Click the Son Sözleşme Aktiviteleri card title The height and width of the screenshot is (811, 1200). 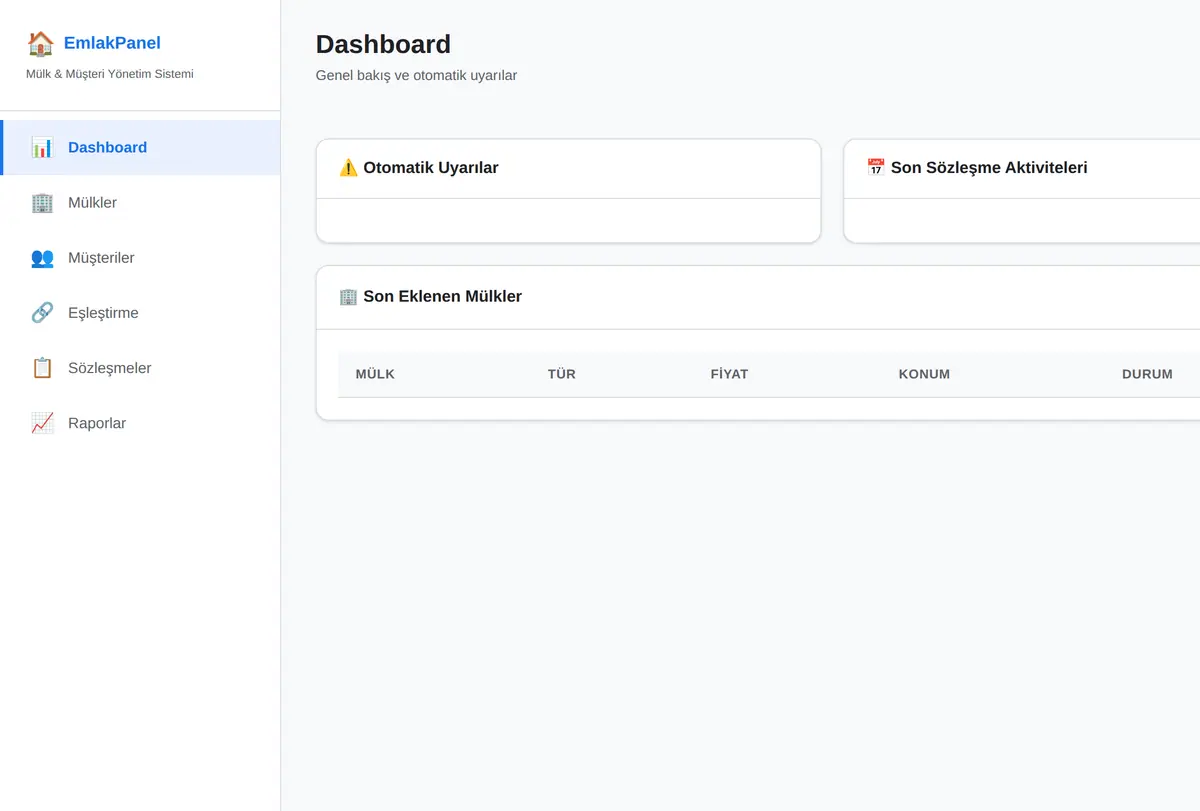pos(989,168)
